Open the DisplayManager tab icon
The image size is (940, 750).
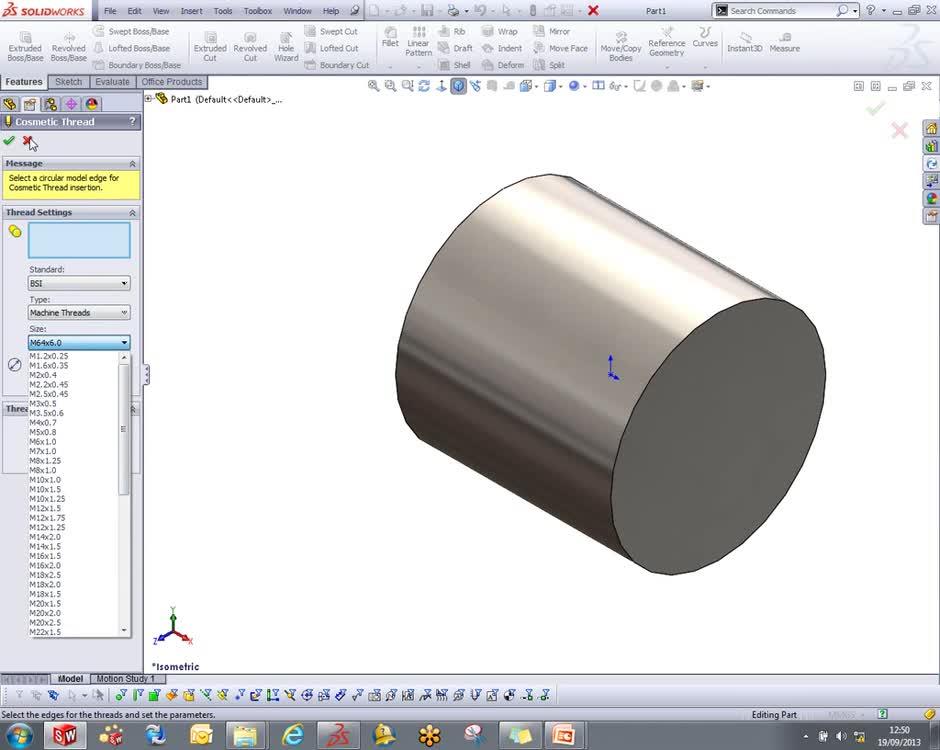tap(91, 104)
